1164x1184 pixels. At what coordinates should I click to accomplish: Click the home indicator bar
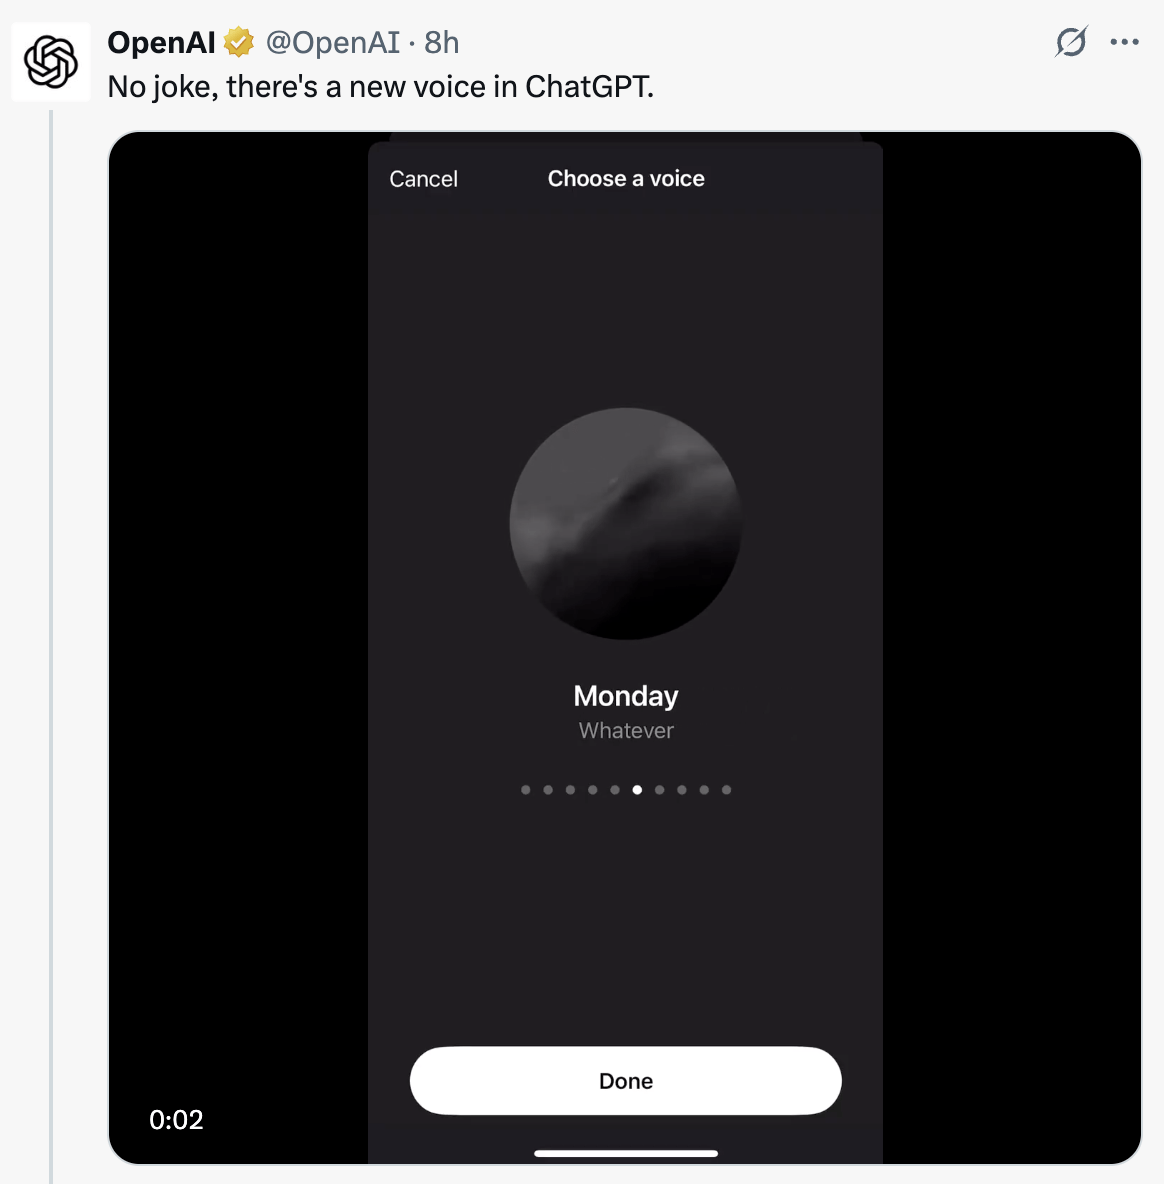point(626,1153)
